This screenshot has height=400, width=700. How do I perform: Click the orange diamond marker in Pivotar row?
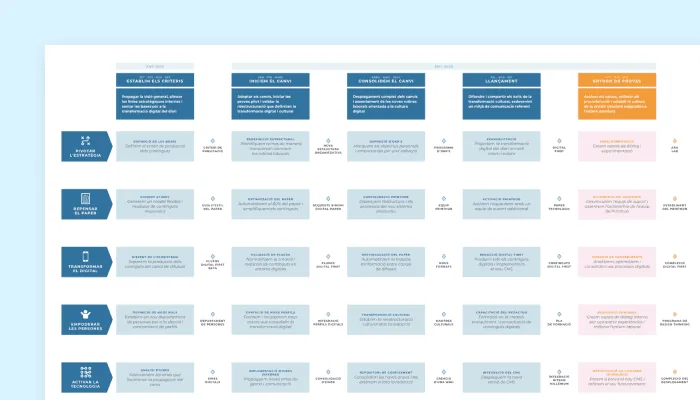(x=675, y=141)
